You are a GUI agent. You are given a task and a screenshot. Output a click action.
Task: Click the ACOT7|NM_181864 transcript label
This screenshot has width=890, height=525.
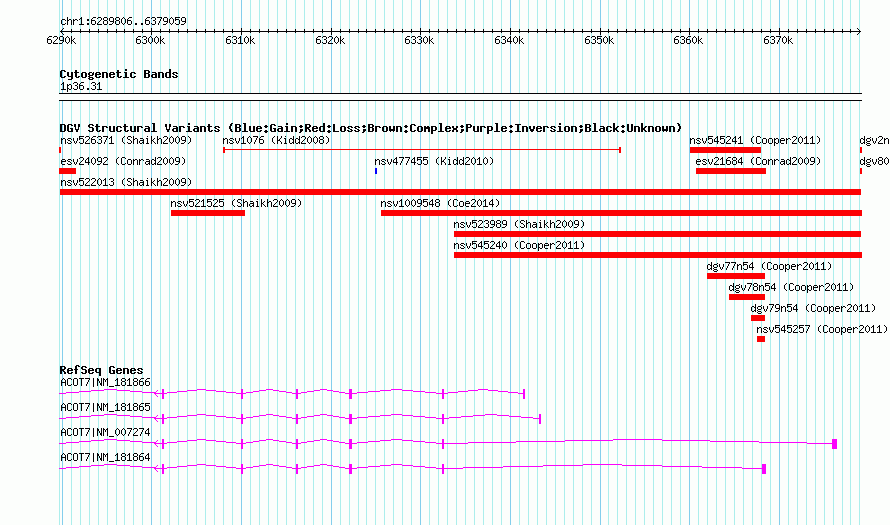coord(105,457)
